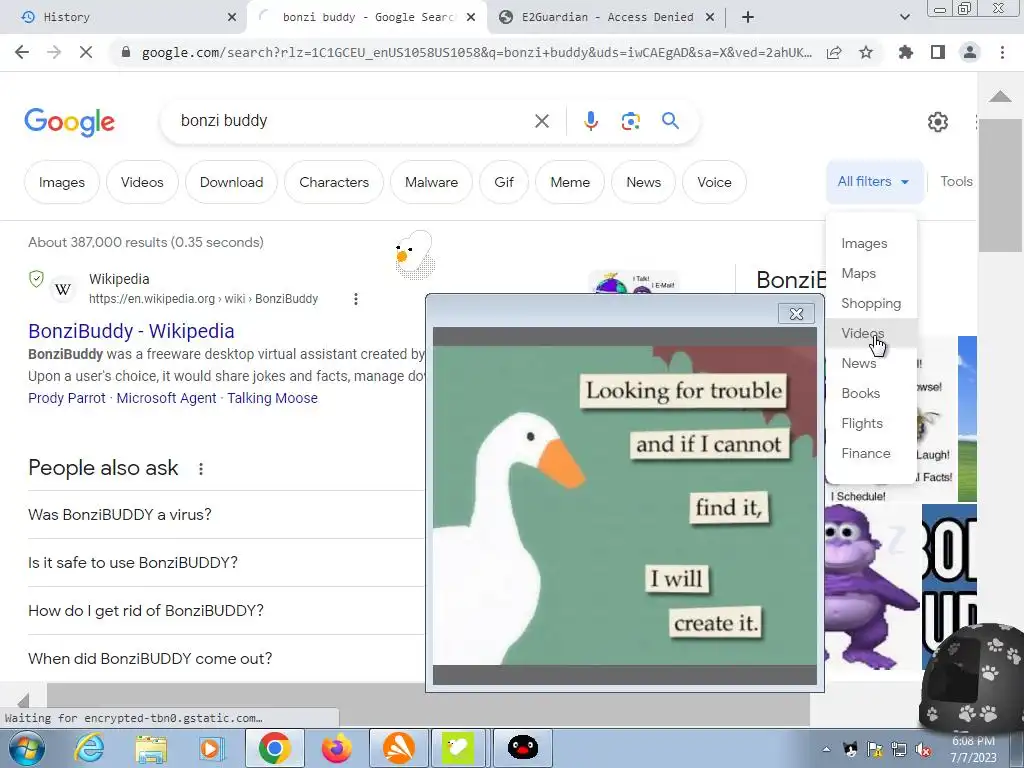The width and height of the screenshot is (1024, 768).
Task: Open the Microsoft Agent link
Action: tap(166, 398)
